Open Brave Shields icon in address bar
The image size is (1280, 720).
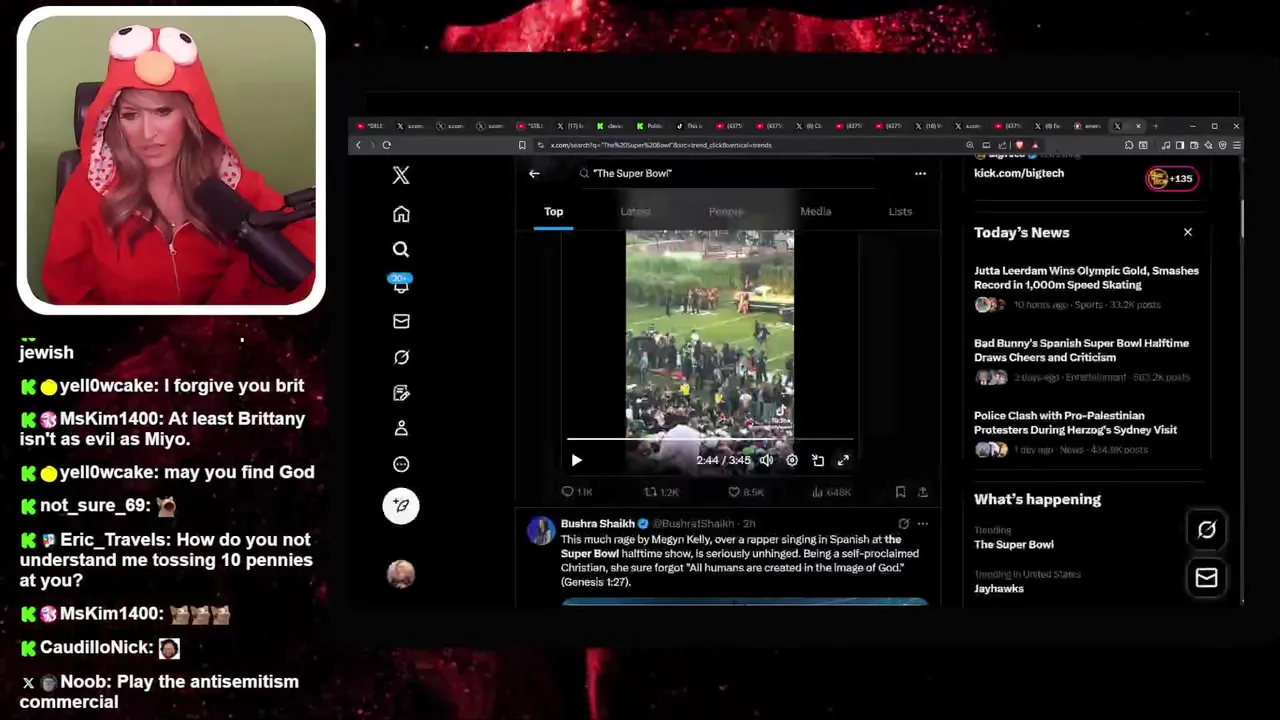1019,145
